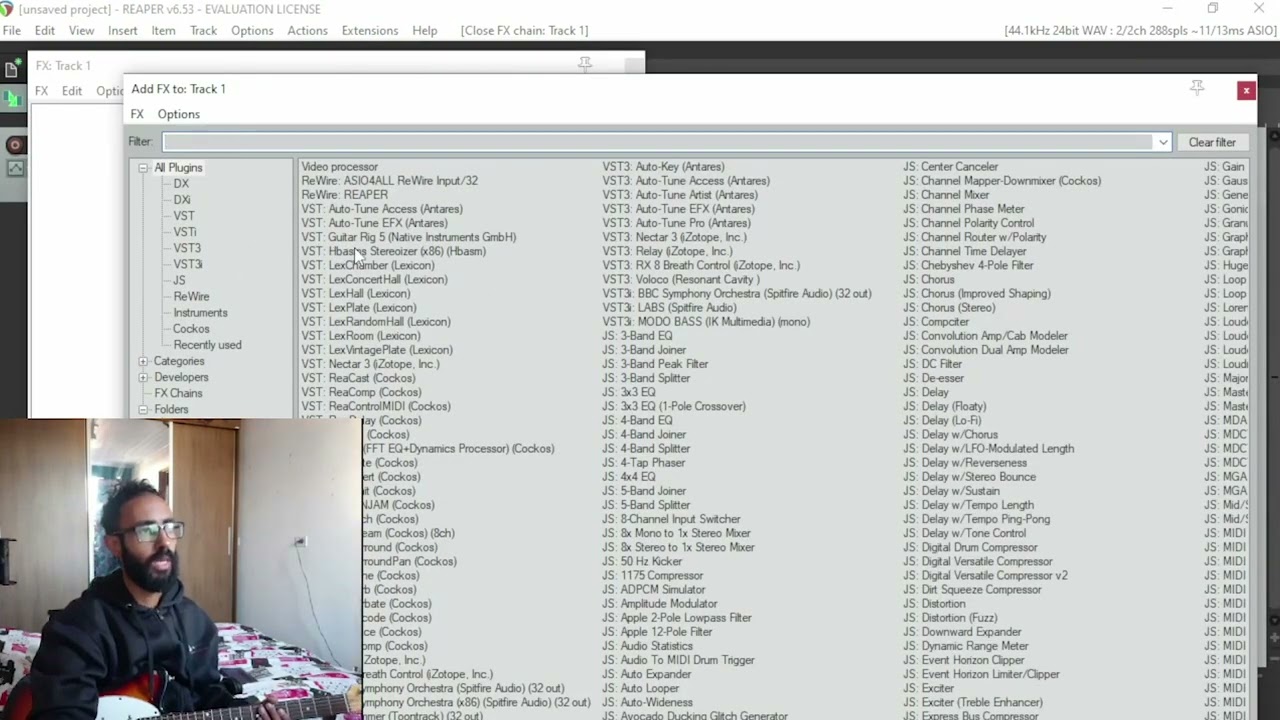Viewport: 1280px width, 720px height.
Task: Open the Filter history dropdown arrow
Action: (x=1163, y=142)
